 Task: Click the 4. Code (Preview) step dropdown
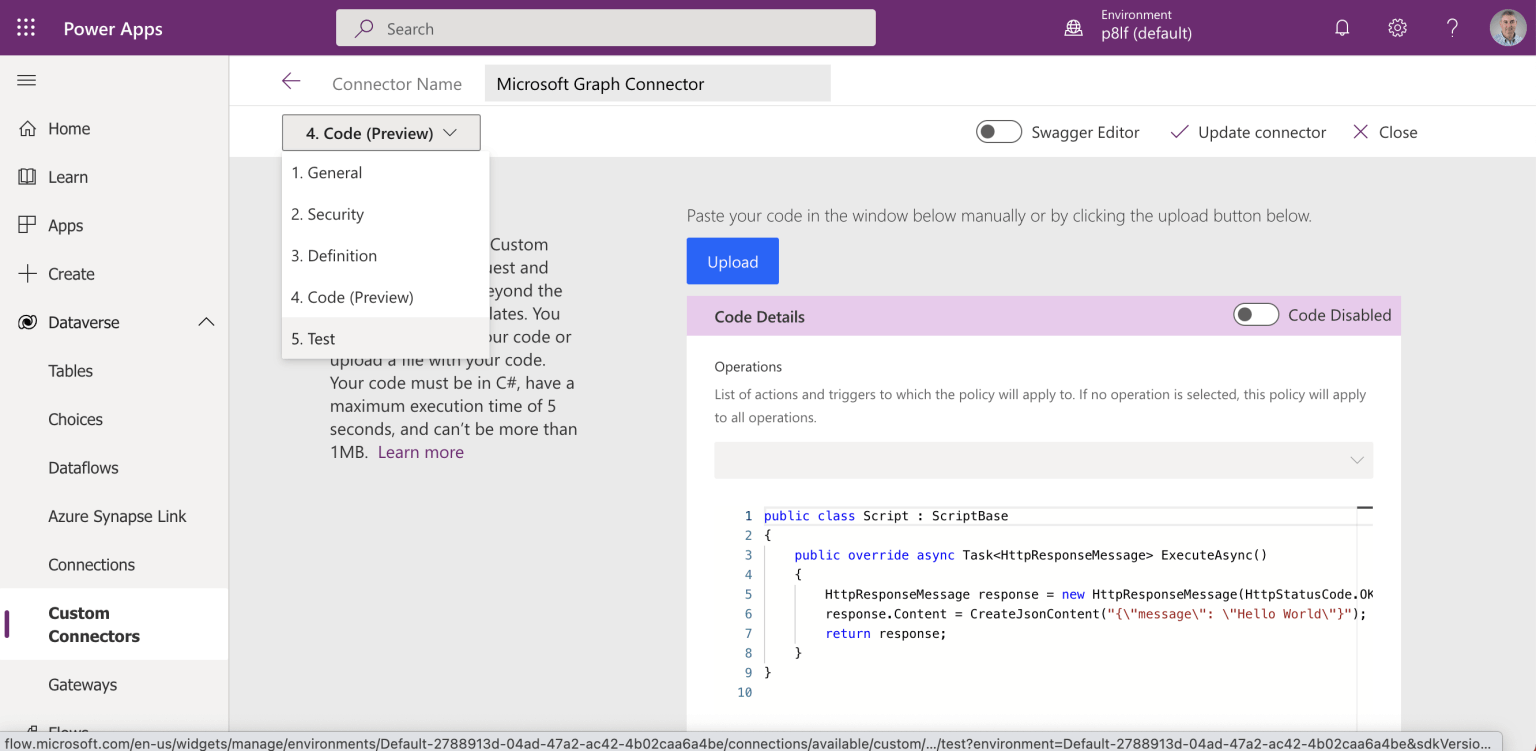click(381, 133)
